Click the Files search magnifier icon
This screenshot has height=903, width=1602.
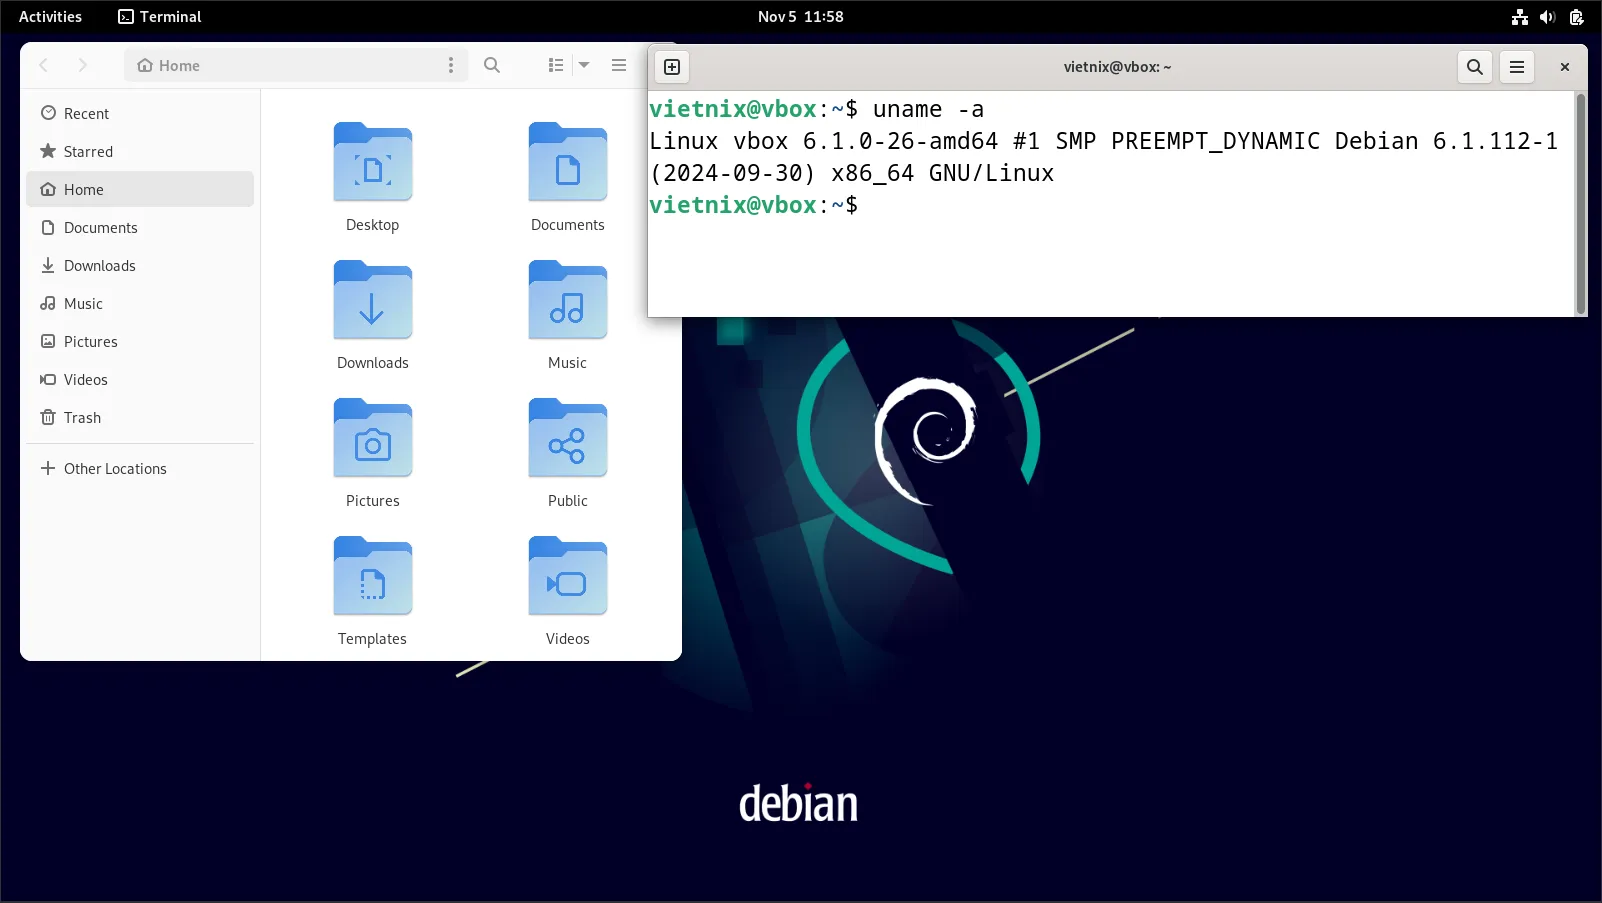492,65
